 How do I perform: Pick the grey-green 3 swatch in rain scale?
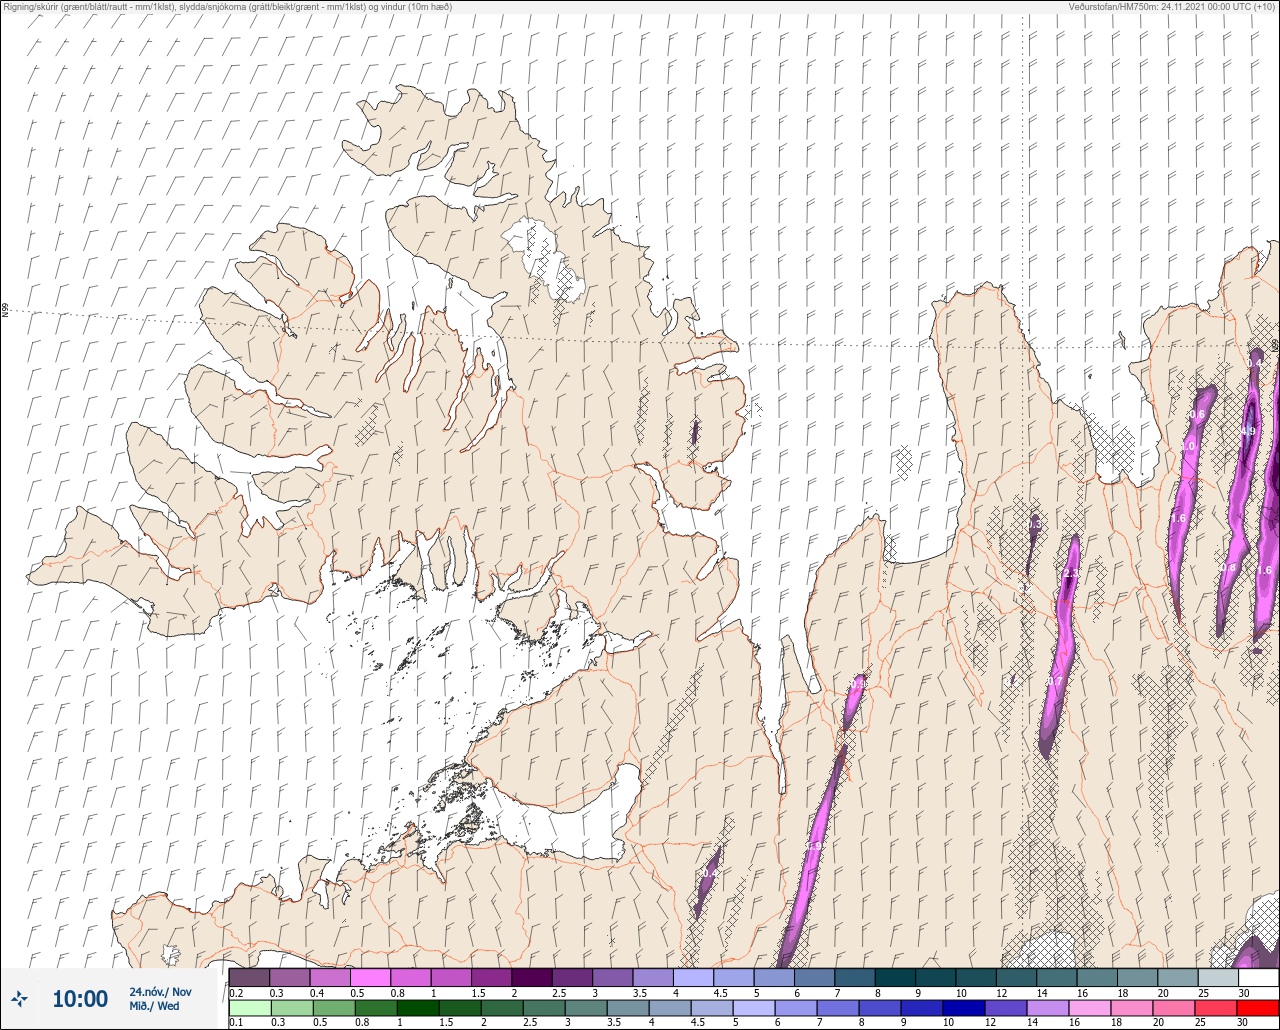(586, 1007)
